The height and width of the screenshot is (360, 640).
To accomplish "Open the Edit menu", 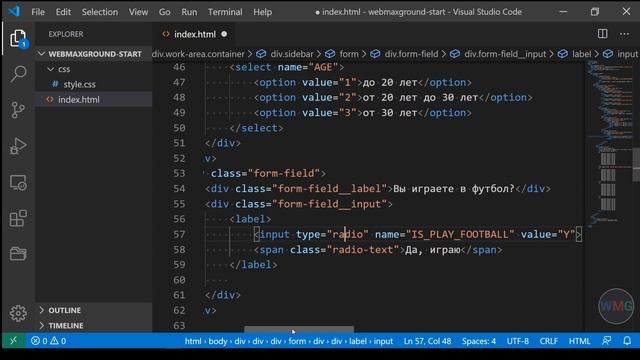I will pos(63,12).
